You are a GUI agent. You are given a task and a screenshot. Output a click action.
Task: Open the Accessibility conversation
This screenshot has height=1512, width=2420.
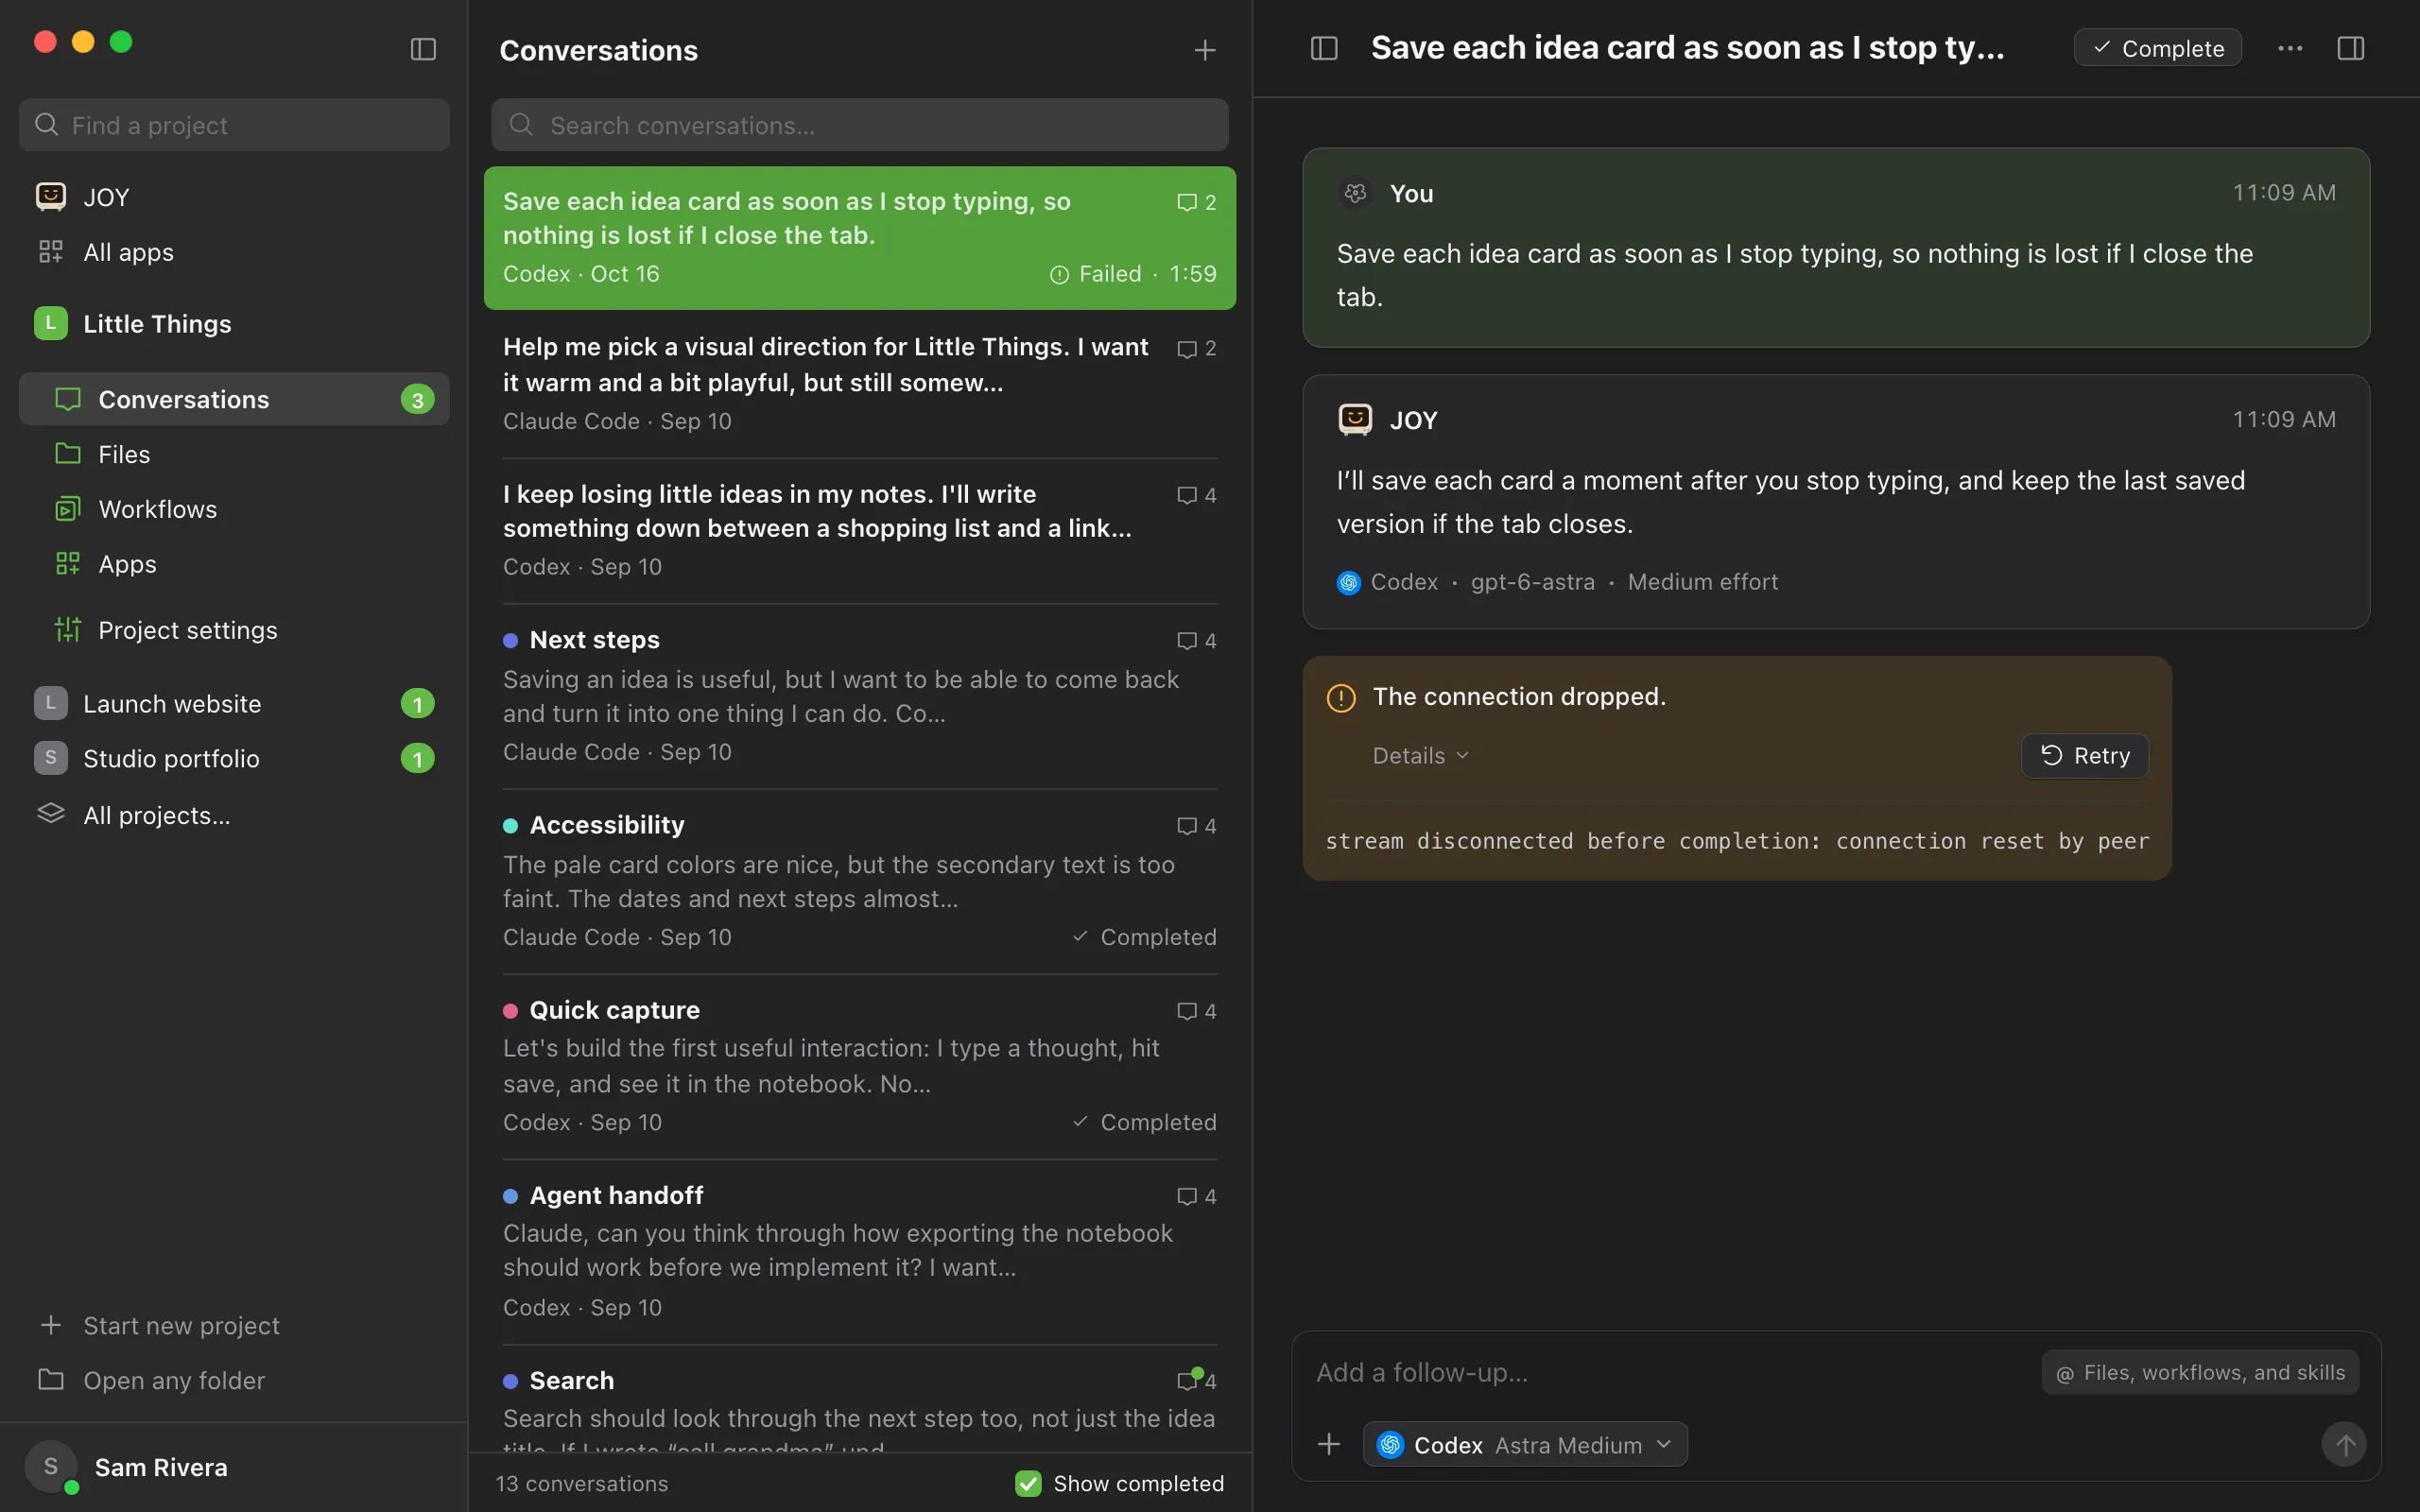pos(860,881)
